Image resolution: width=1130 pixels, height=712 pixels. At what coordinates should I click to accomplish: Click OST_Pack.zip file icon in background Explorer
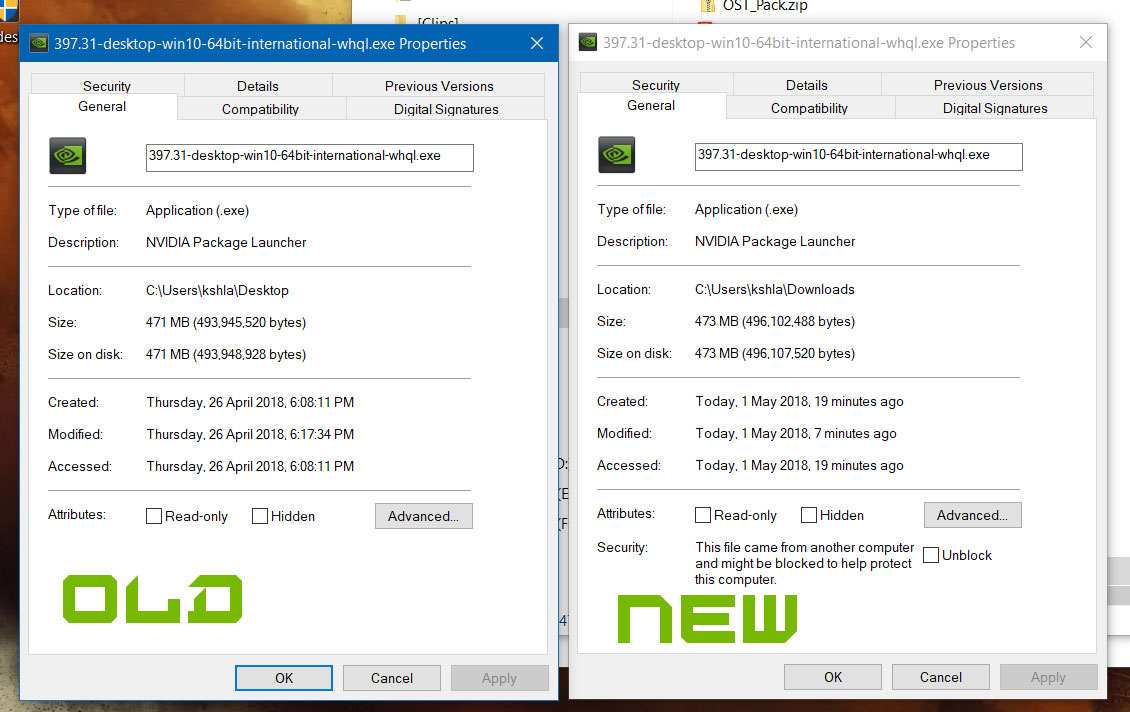[x=707, y=6]
